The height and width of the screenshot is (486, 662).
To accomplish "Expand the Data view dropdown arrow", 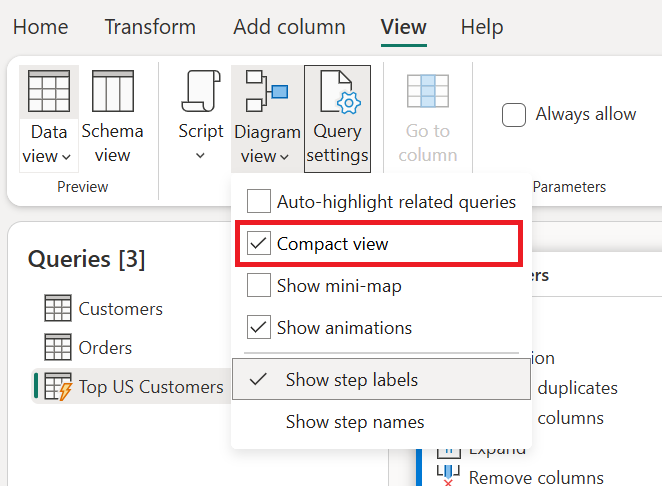I will [x=66, y=157].
